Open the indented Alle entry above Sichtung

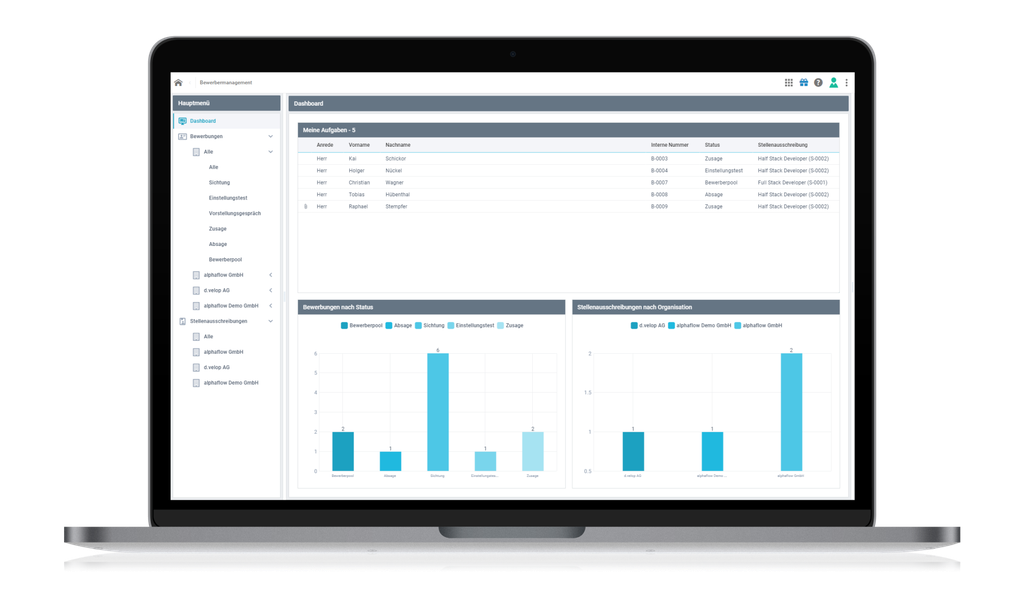click(214, 167)
